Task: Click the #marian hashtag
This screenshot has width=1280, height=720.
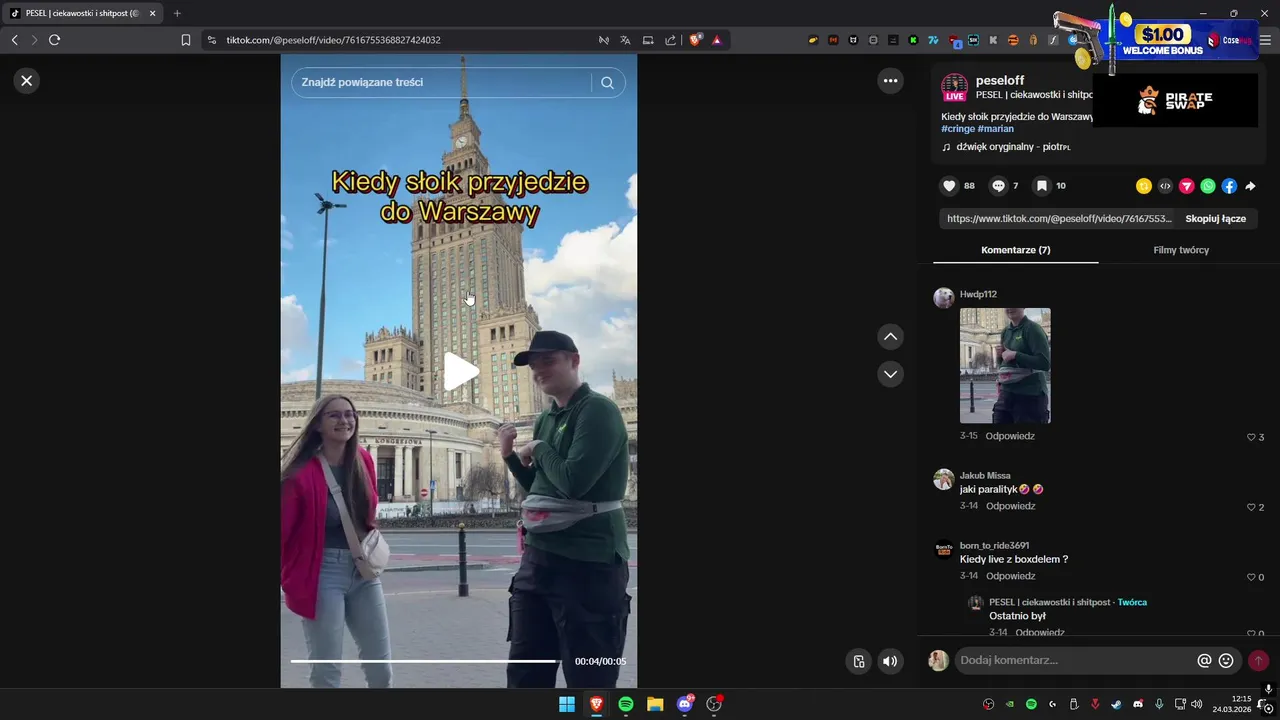Action: coord(996,129)
